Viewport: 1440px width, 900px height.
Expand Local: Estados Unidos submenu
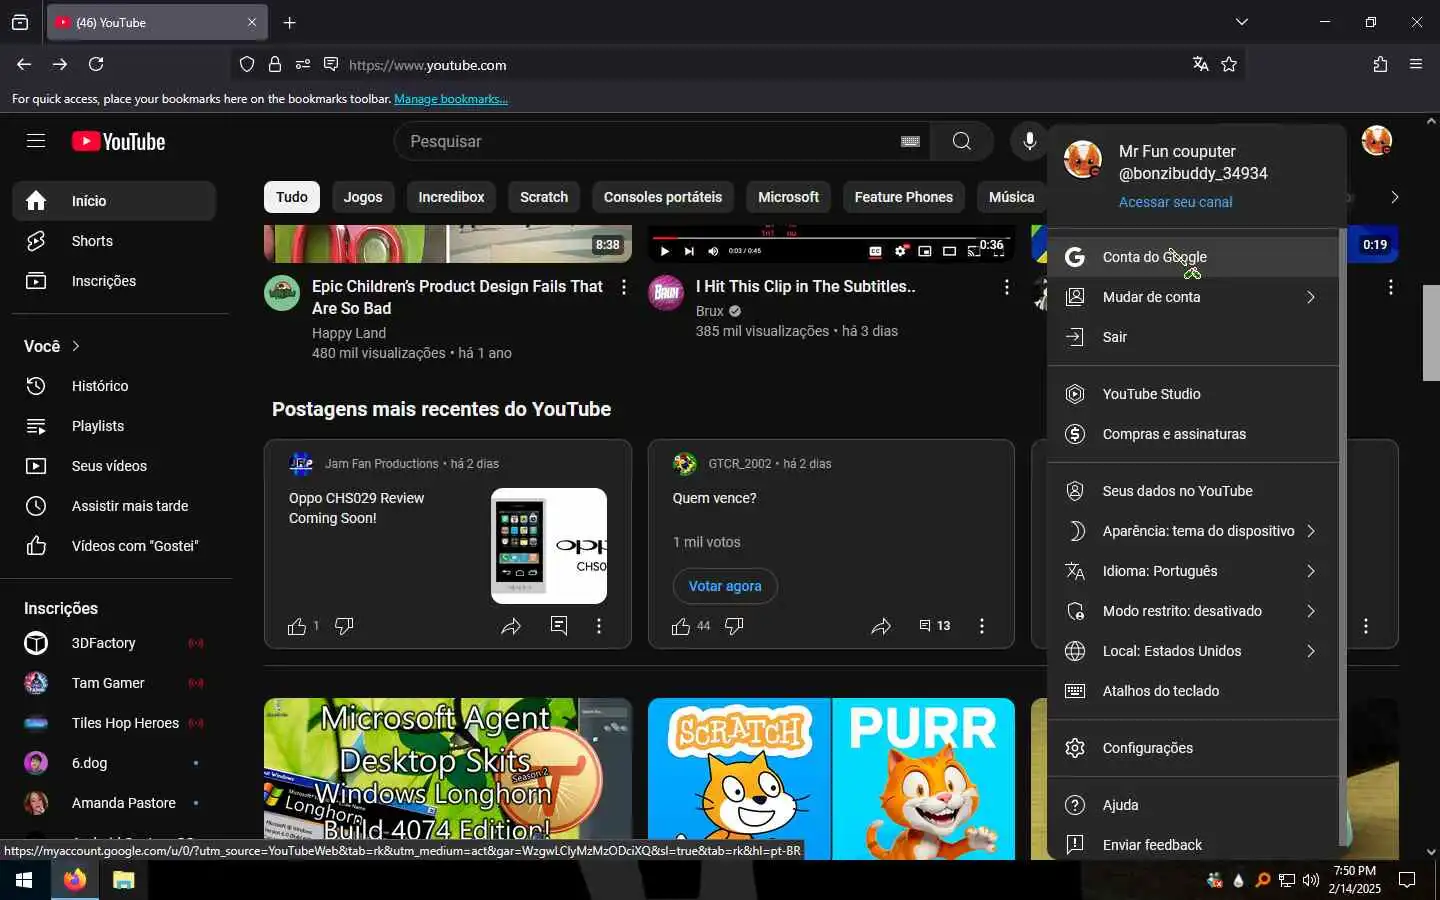coord(1192,651)
